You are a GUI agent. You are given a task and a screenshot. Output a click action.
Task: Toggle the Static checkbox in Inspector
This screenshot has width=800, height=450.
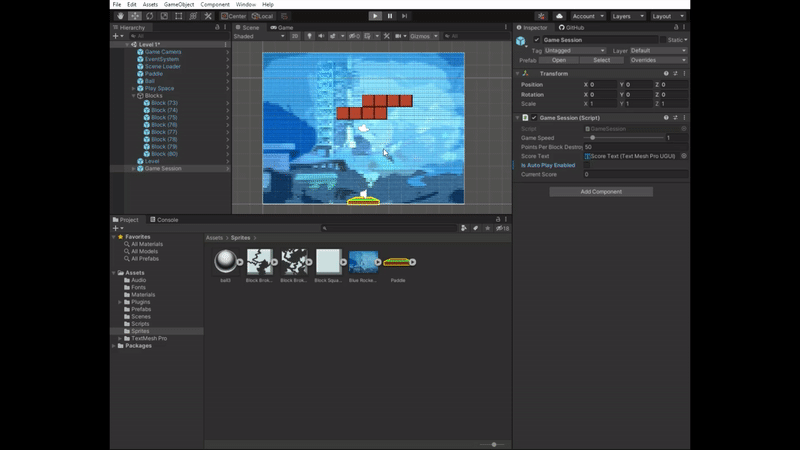click(x=664, y=40)
